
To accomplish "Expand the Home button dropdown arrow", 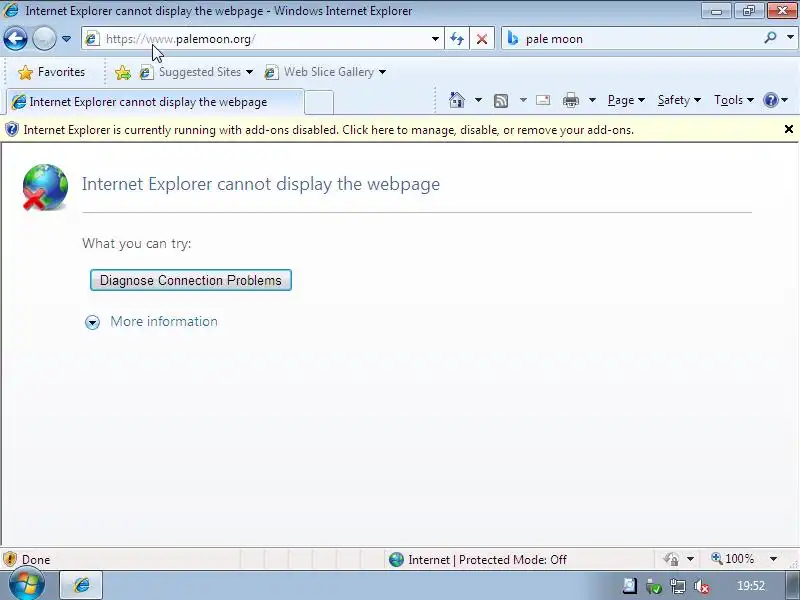I will click(x=478, y=100).
